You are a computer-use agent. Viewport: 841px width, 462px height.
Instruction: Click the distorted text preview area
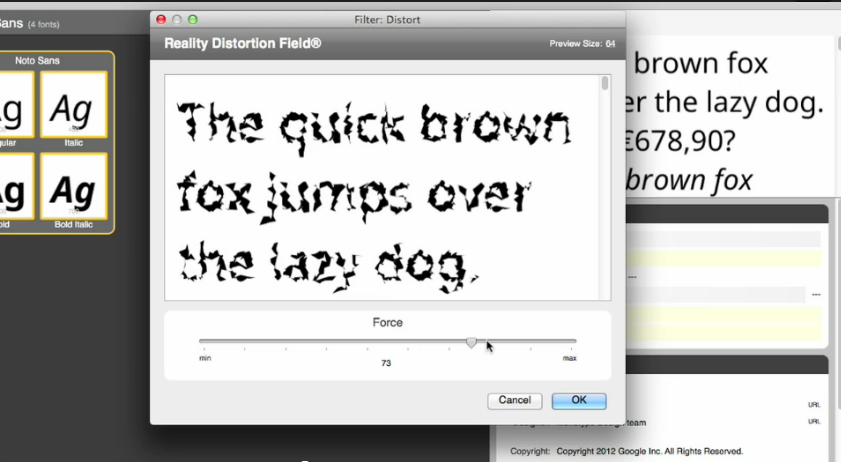coord(382,188)
